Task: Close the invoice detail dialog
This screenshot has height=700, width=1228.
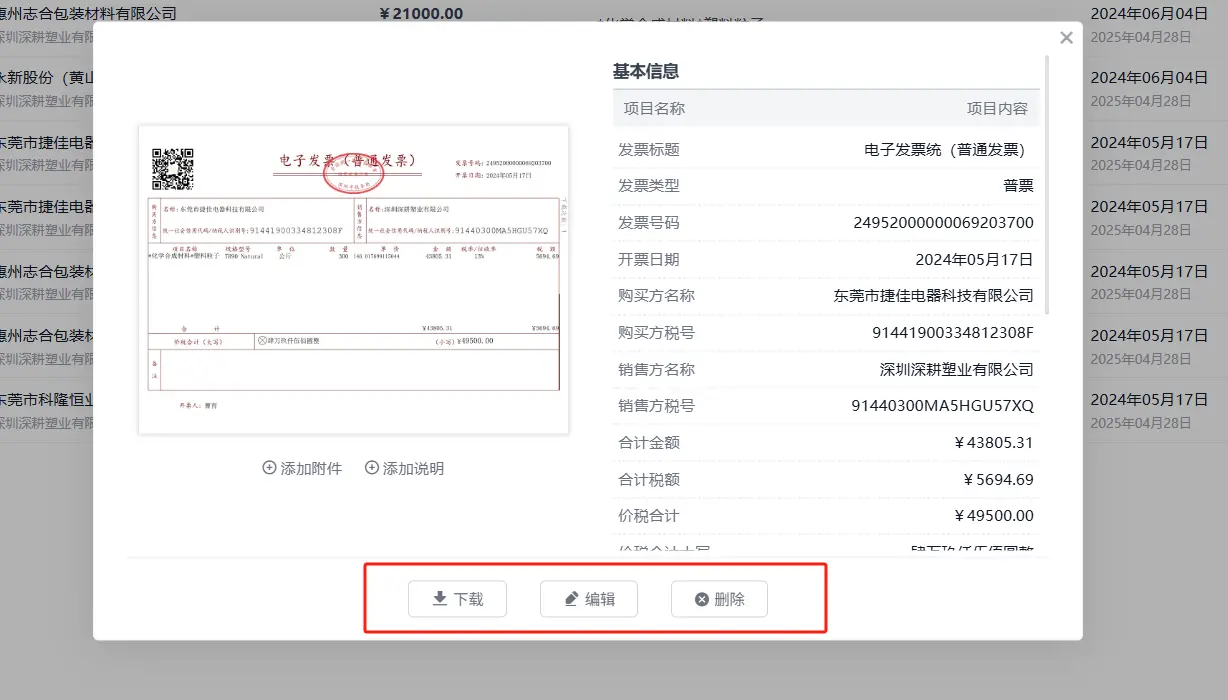Action: [1066, 38]
